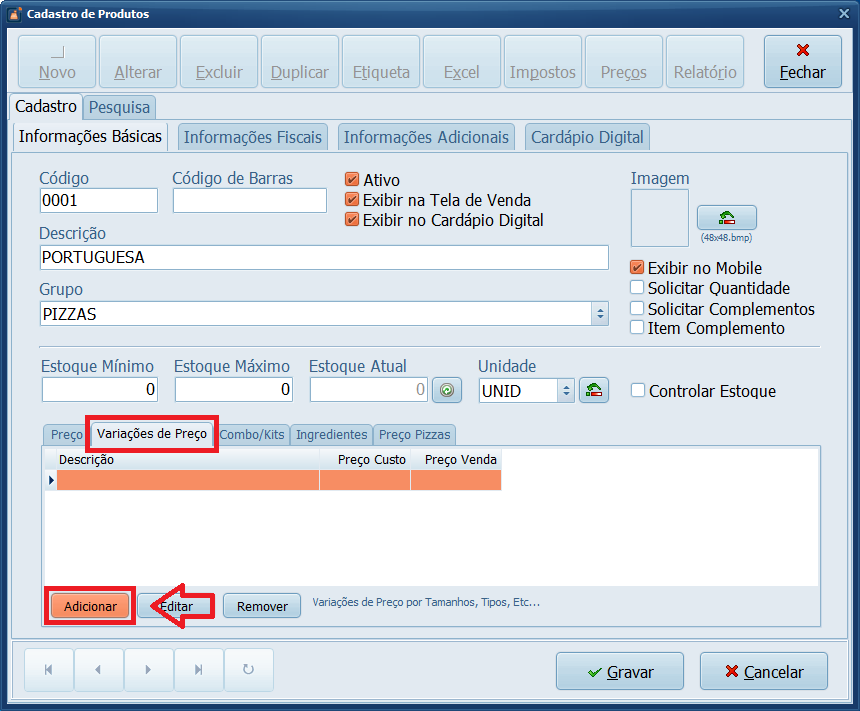
Task: Switch to Pesquisa tab
Action: pyautogui.click(x=119, y=107)
